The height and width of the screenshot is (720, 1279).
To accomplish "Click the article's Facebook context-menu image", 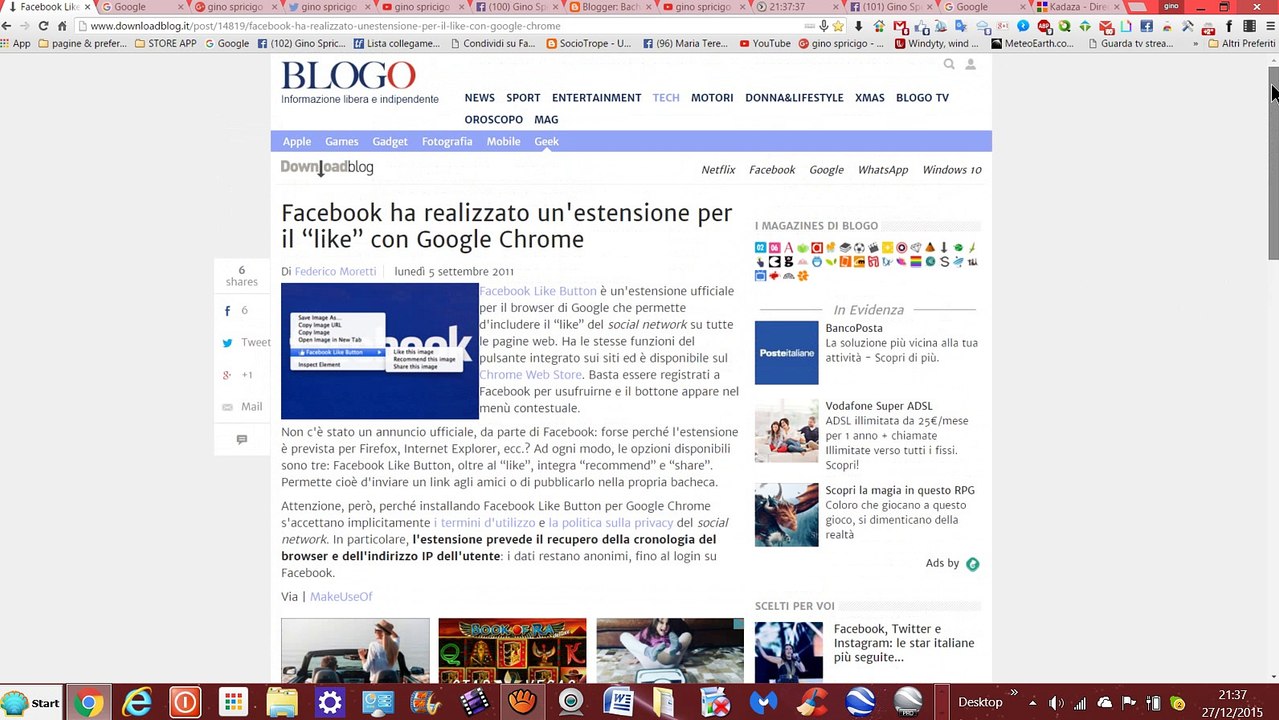I will tap(380, 351).
